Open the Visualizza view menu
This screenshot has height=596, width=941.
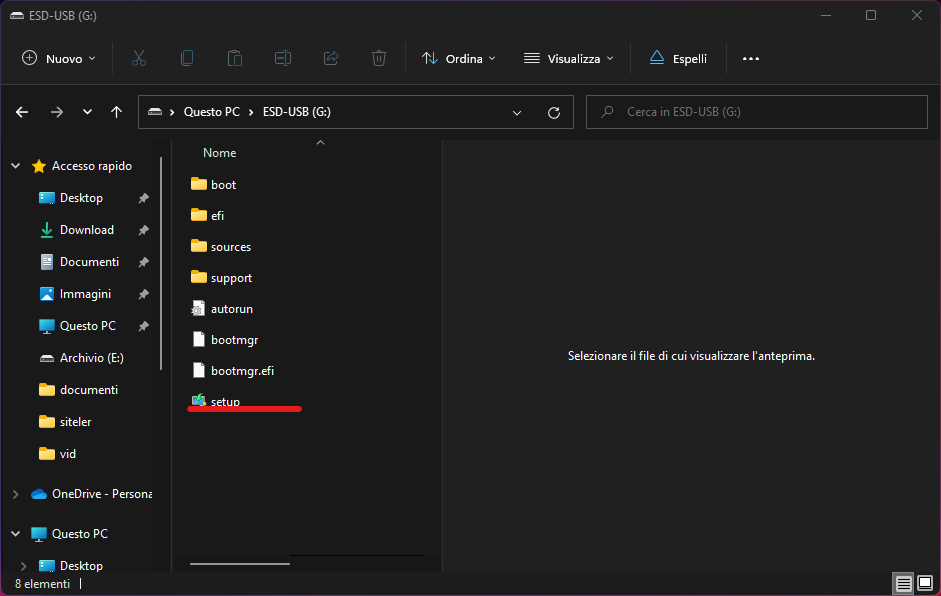click(x=568, y=59)
